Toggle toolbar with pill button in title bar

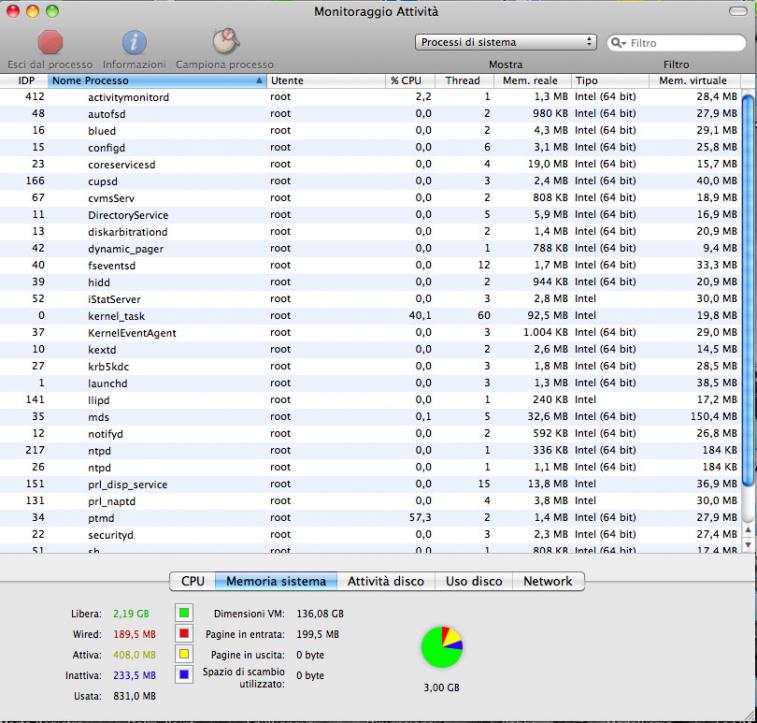[x=738, y=11]
